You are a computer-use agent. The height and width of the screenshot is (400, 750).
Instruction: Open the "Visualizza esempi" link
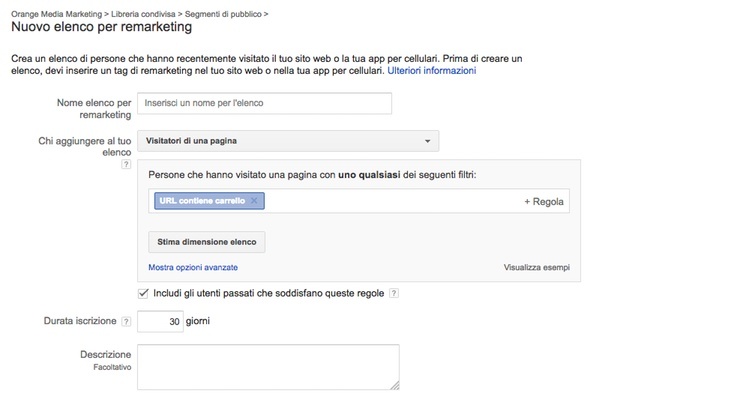pyautogui.click(x=538, y=267)
